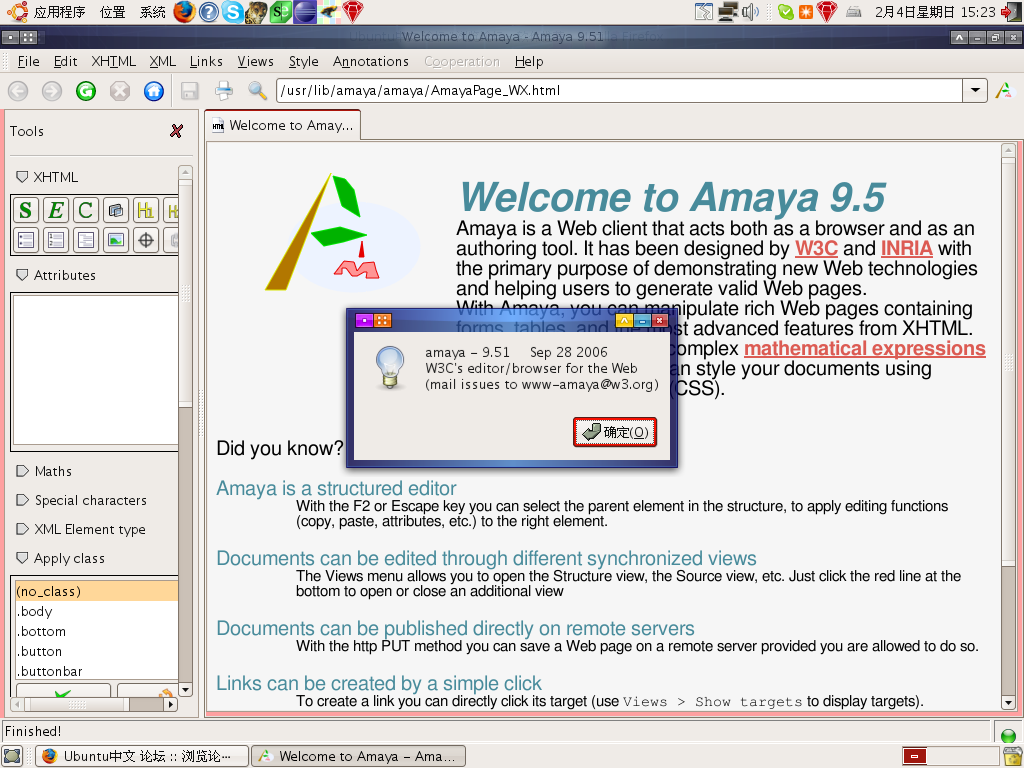
Task: Print the current document
Action: (x=223, y=91)
